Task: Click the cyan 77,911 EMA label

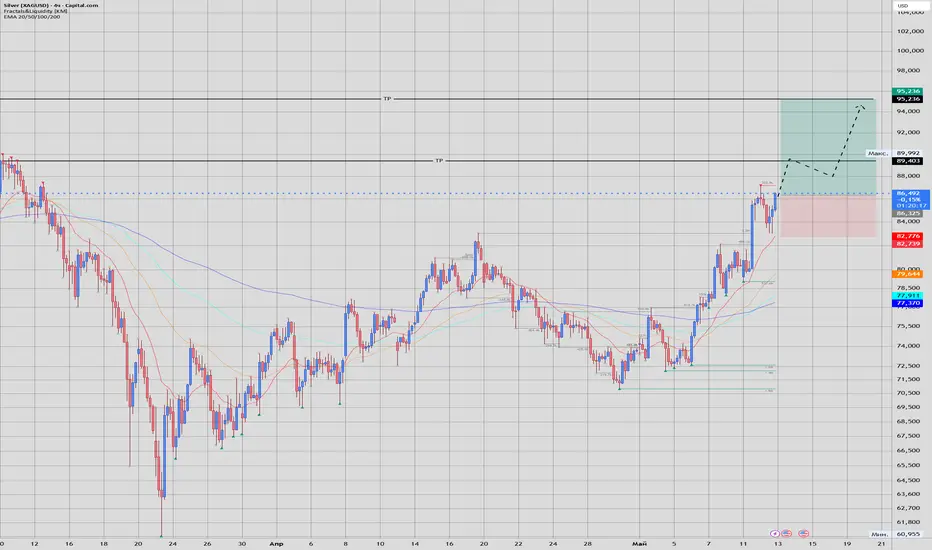Action: pos(908,295)
